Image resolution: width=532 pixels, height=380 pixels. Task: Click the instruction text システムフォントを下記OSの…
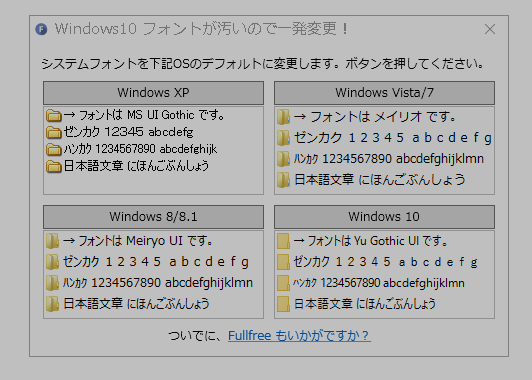[263, 64]
